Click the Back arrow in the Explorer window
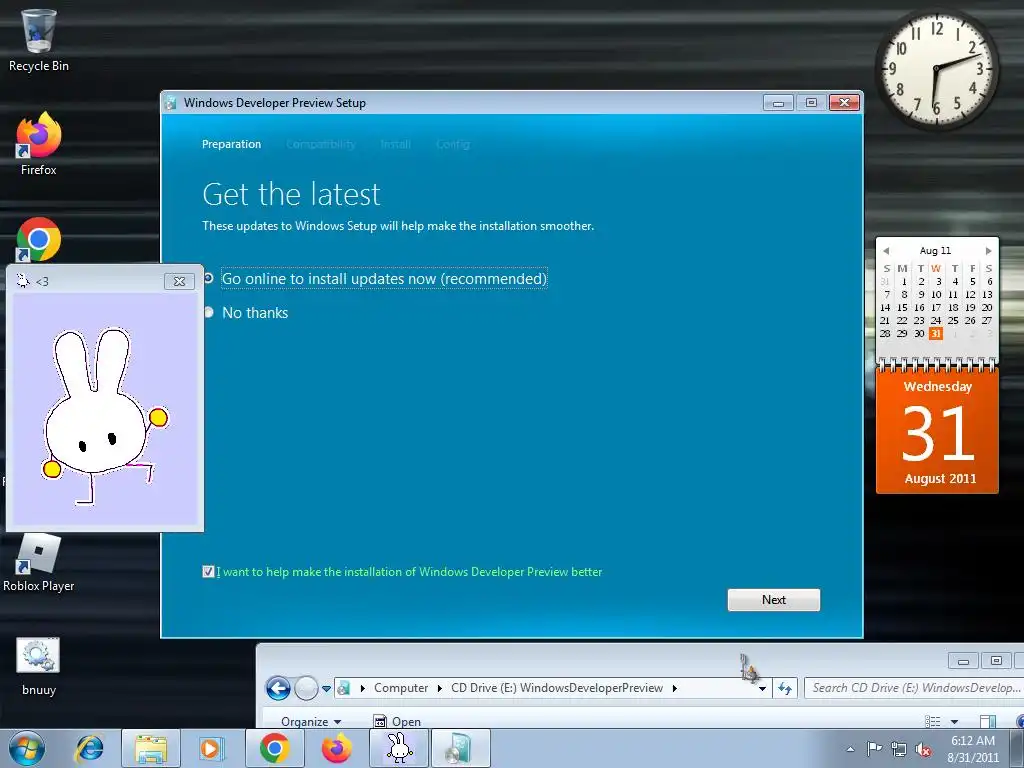This screenshot has width=1024, height=768. [x=278, y=688]
